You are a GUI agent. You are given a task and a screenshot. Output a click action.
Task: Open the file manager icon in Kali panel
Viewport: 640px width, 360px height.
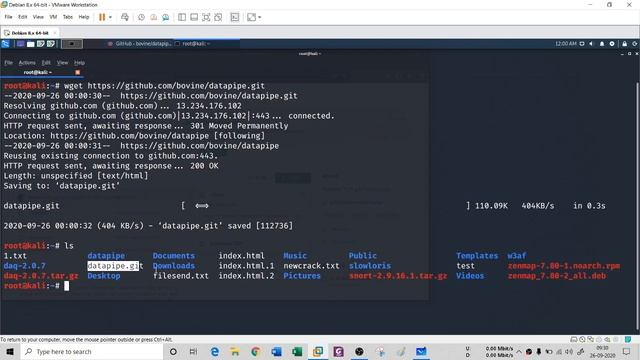(x=31, y=44)
